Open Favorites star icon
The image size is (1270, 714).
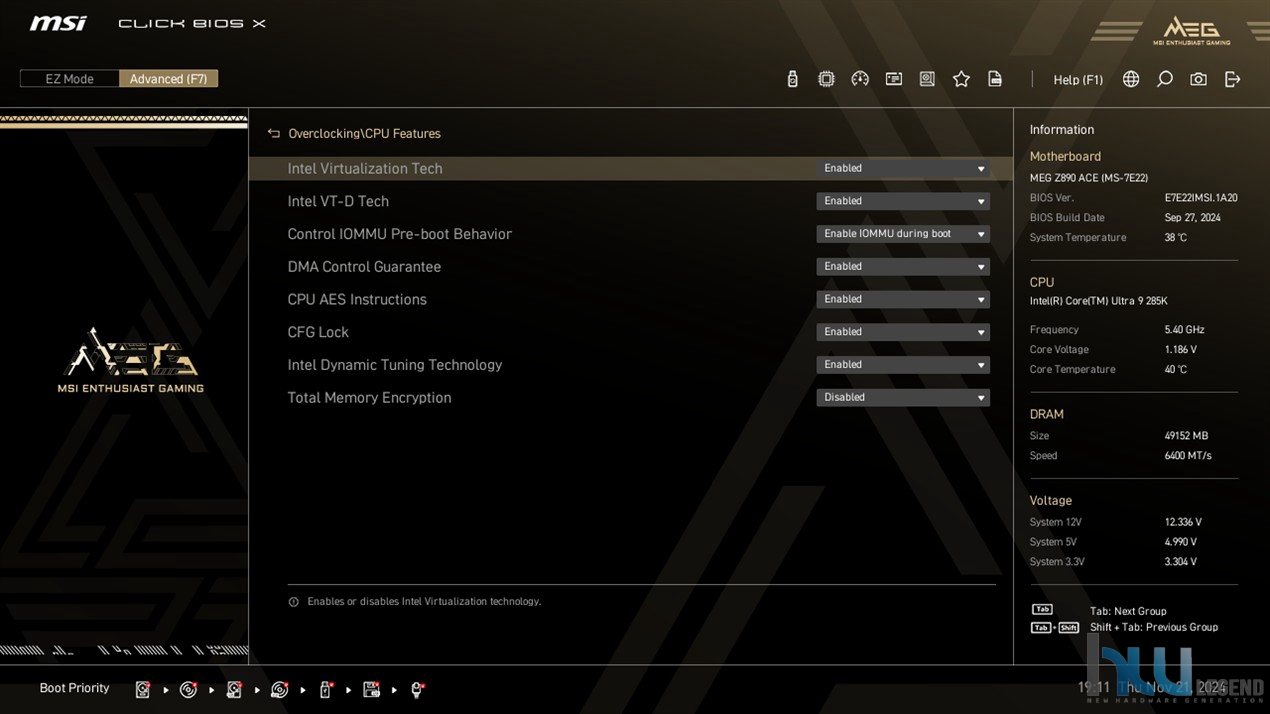pyautogui.click(x=961, y=79)
